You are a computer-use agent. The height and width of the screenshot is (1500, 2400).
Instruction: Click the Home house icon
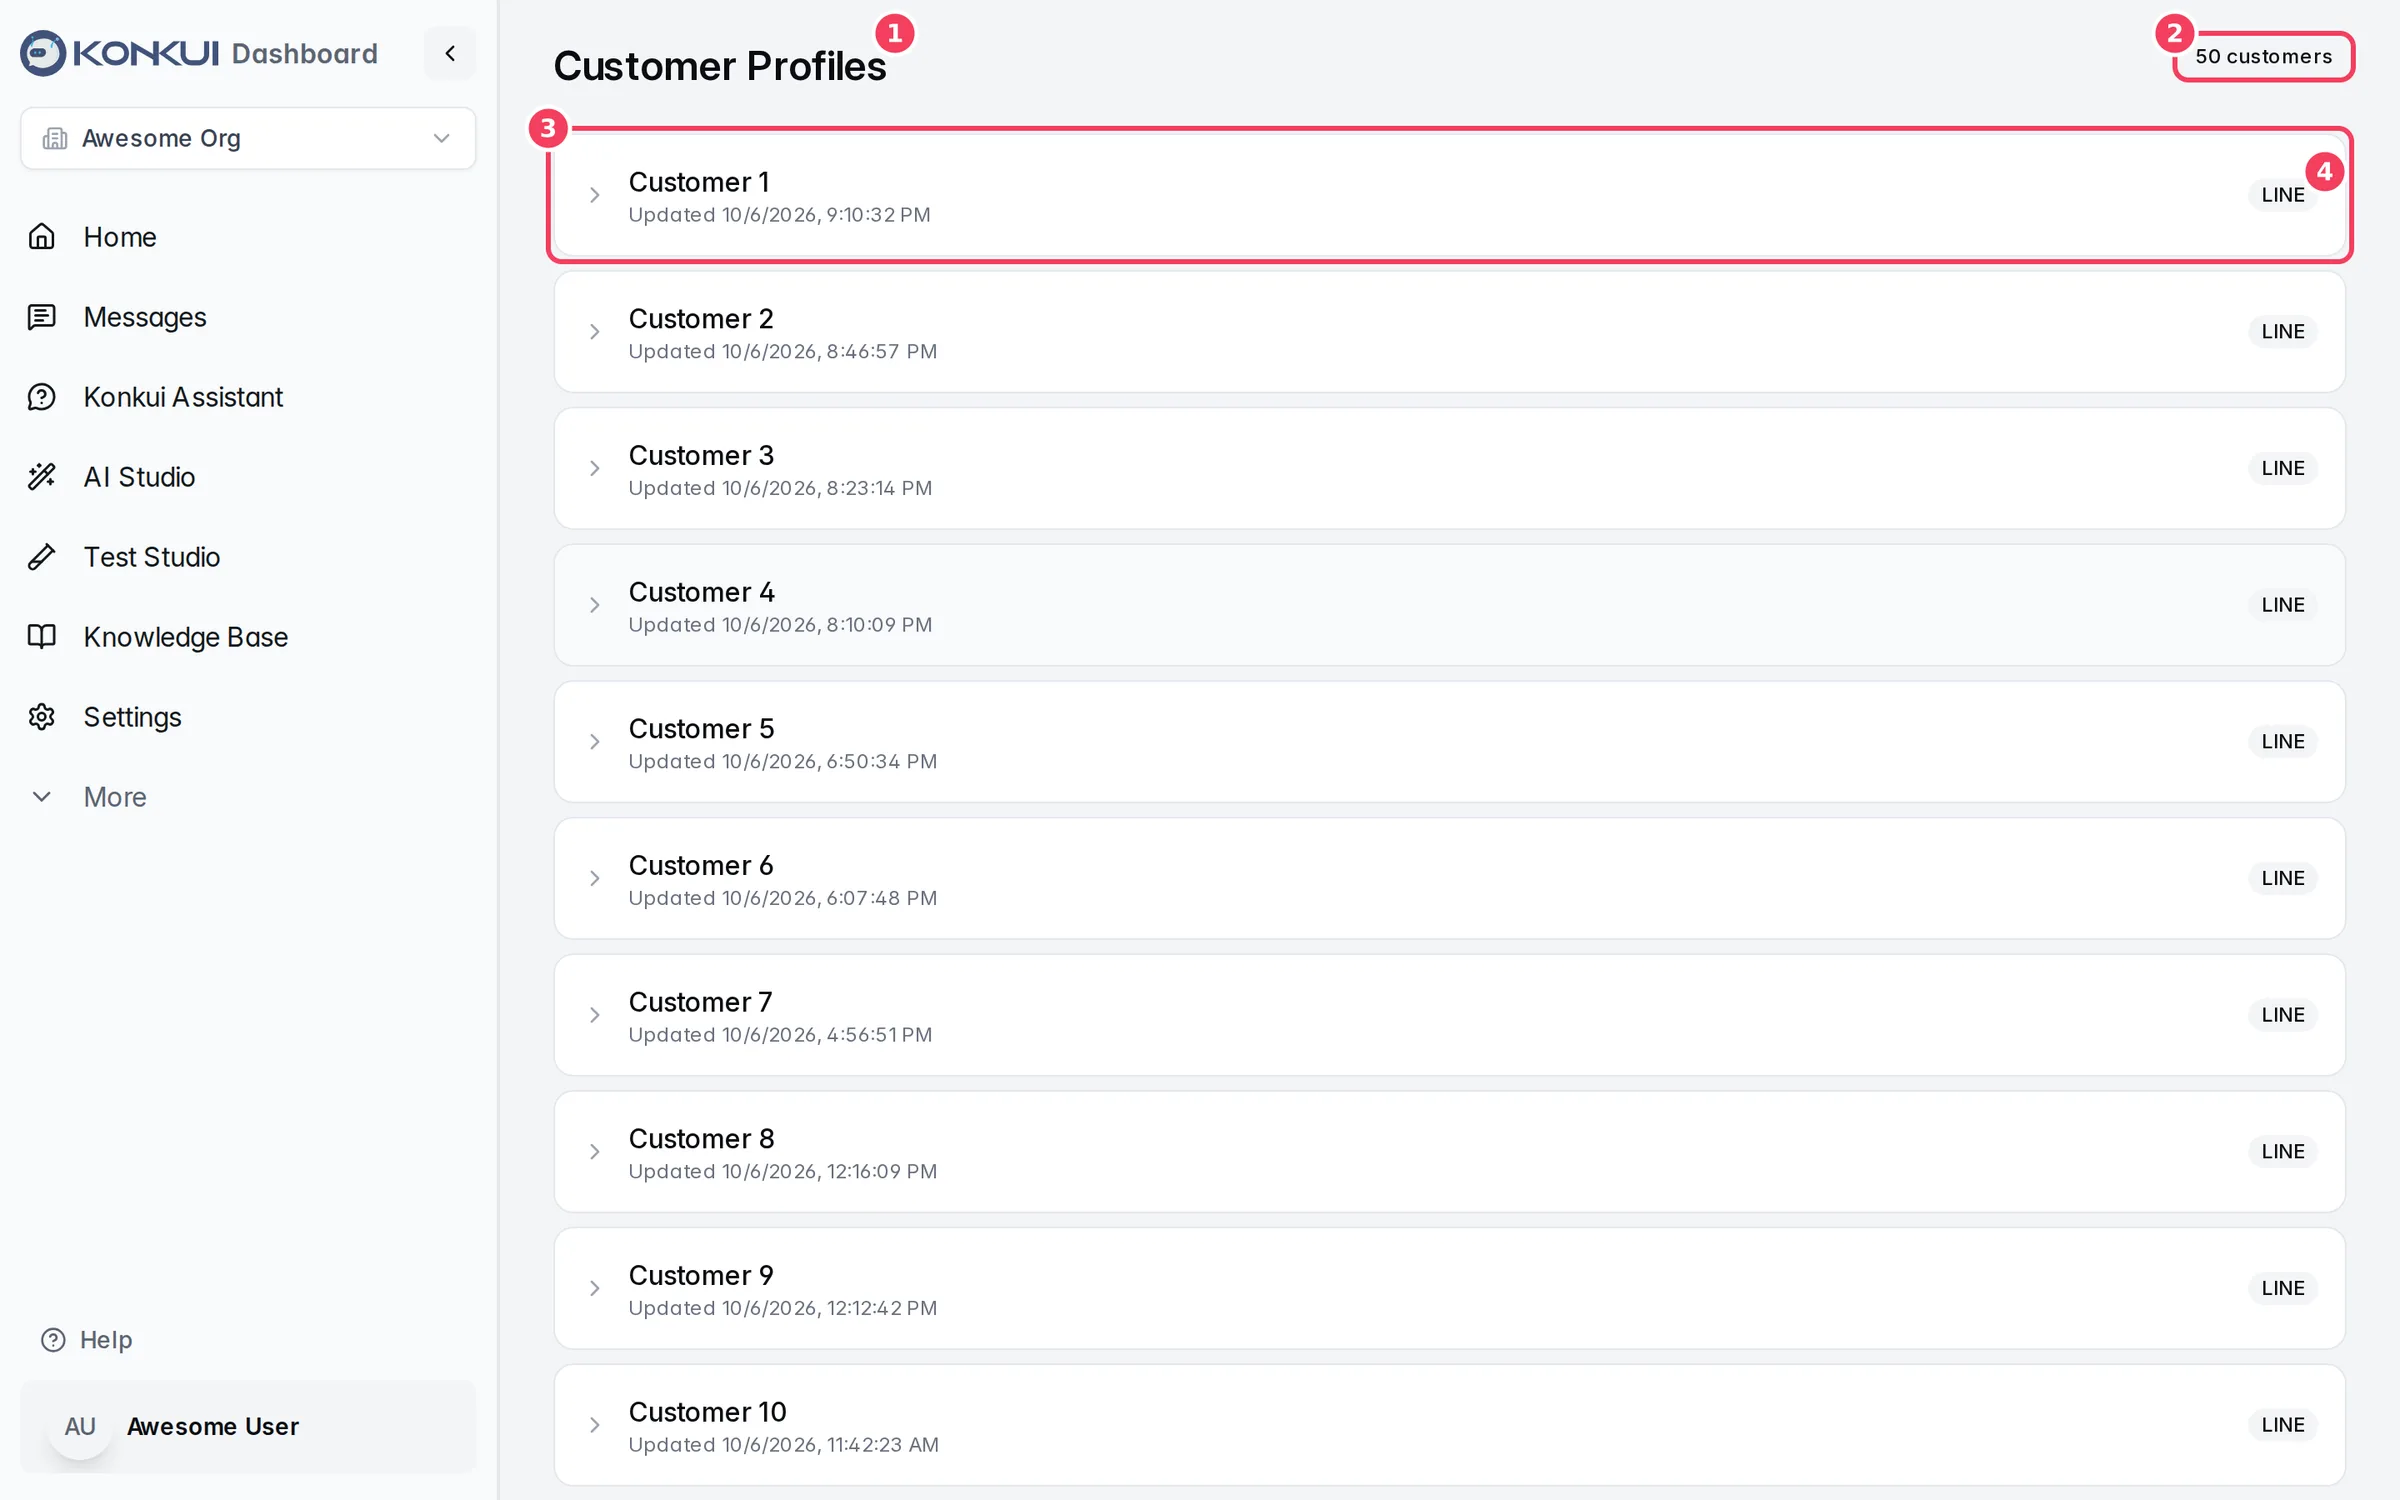(x=42, y=237)
